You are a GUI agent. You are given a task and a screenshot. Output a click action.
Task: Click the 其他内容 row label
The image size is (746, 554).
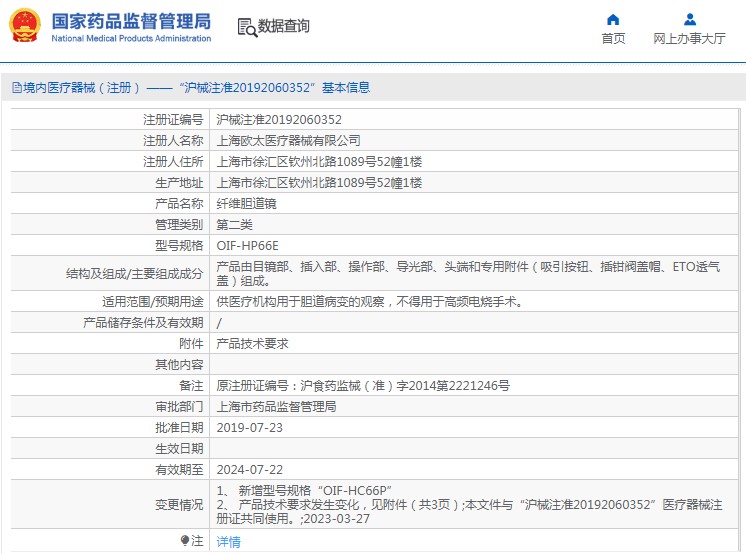(179, 365)
